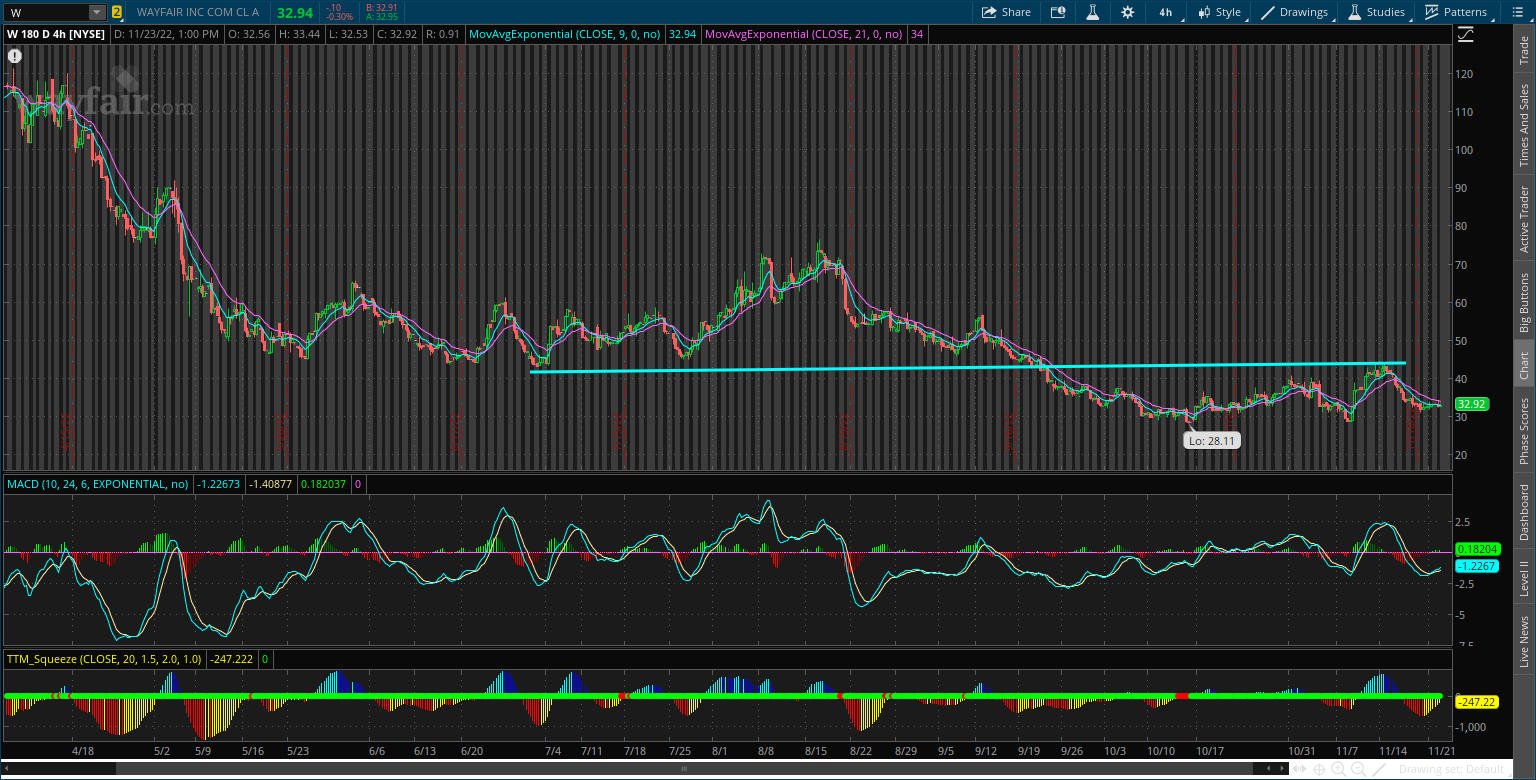
Task: Click the Share button in the toolbar
Action: [x=1006, y=12]
